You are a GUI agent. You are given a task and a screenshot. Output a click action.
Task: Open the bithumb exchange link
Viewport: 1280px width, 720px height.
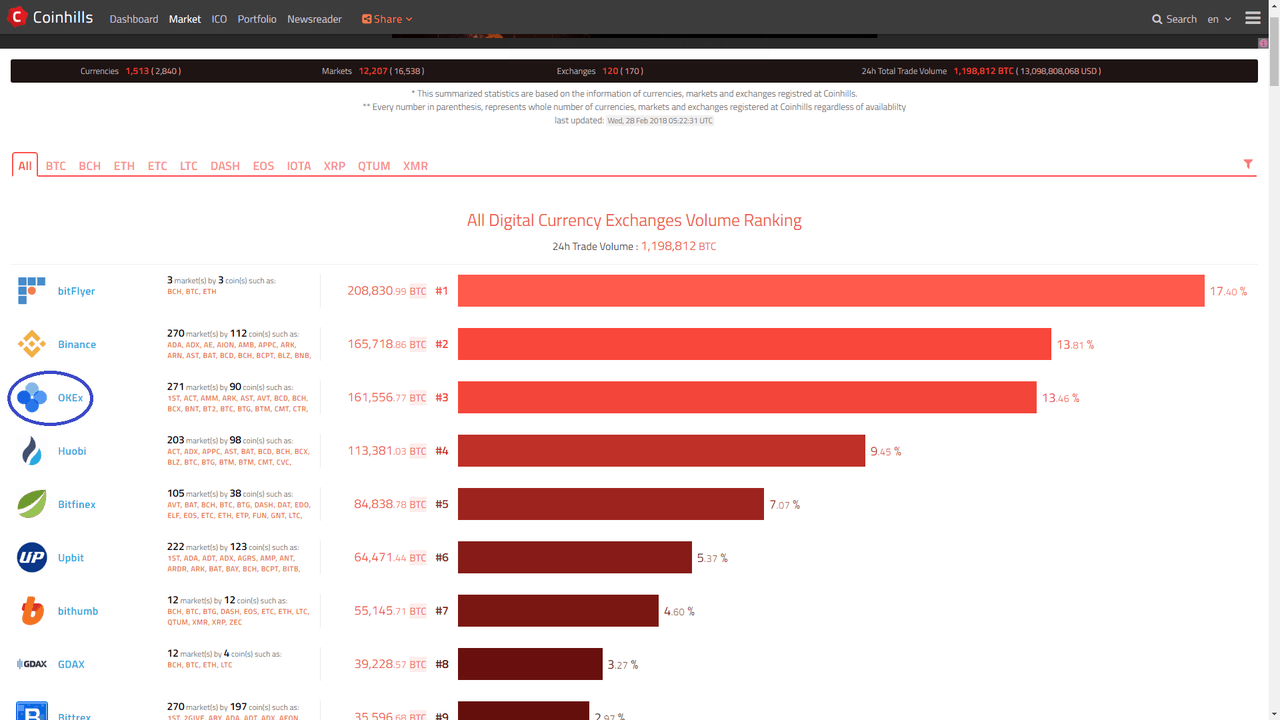[x=78, y=611]
